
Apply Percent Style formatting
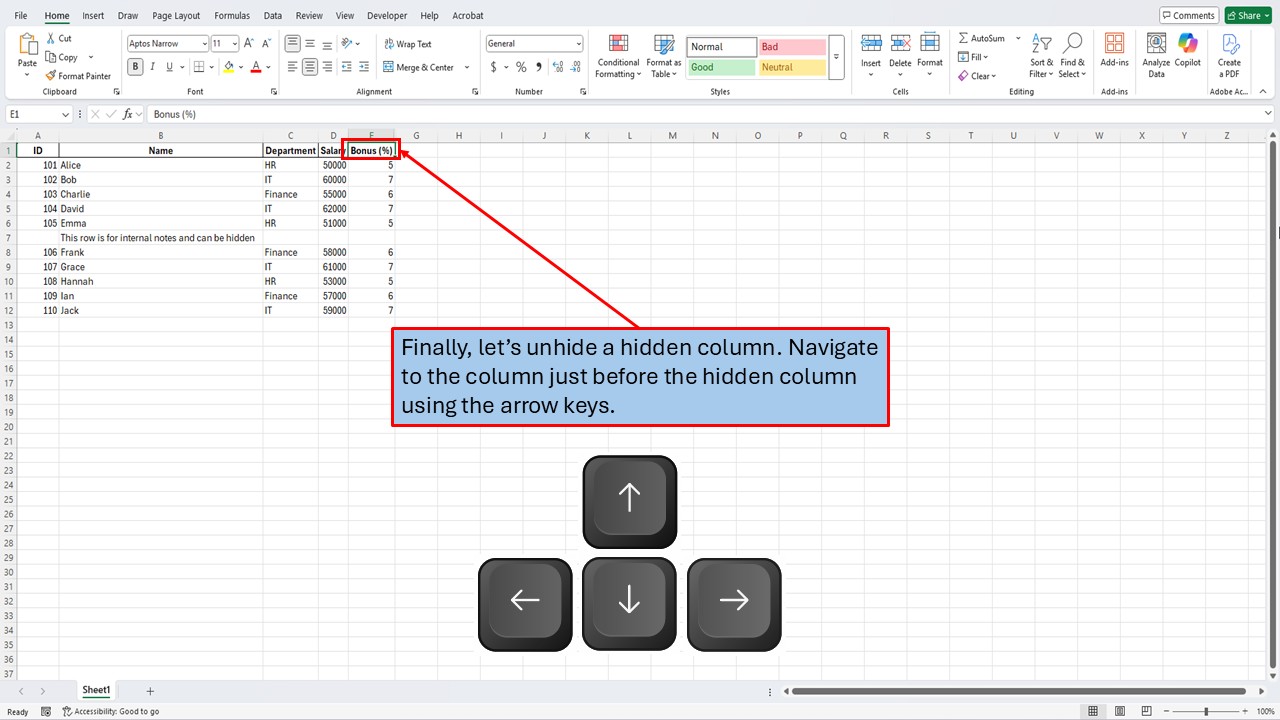coord(521,67)
